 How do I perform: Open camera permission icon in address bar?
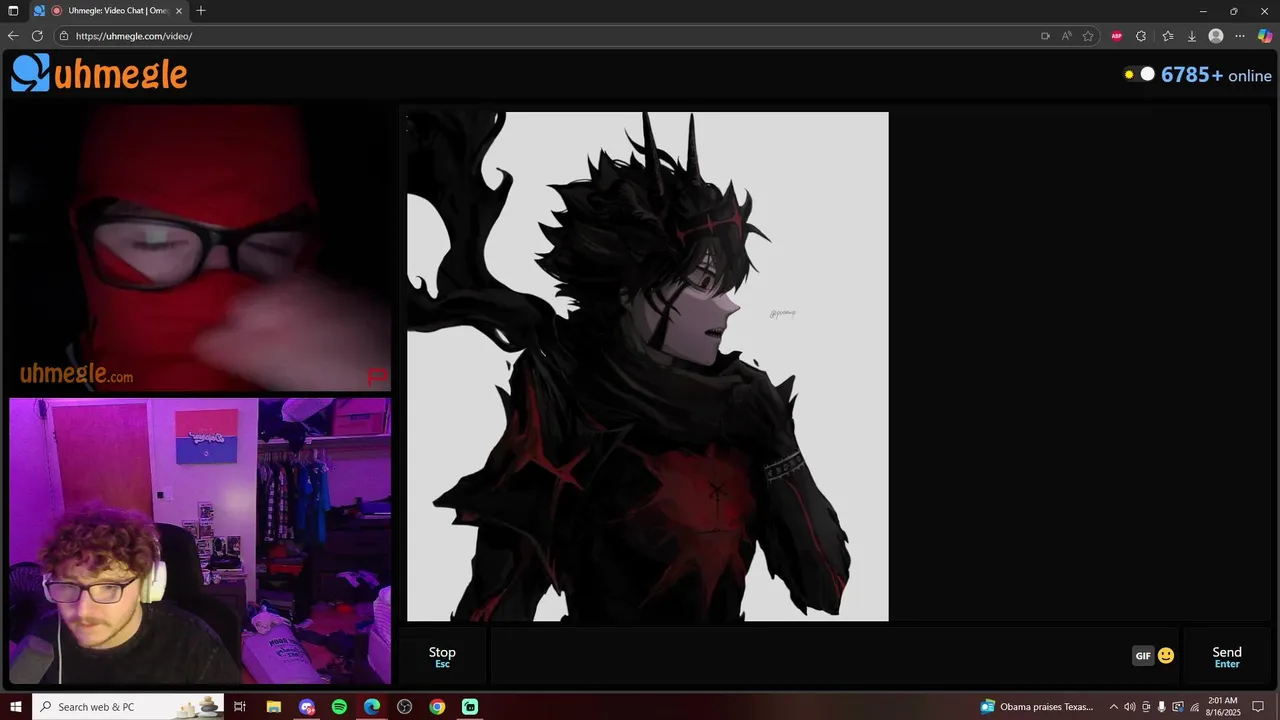click(1045, 36)
